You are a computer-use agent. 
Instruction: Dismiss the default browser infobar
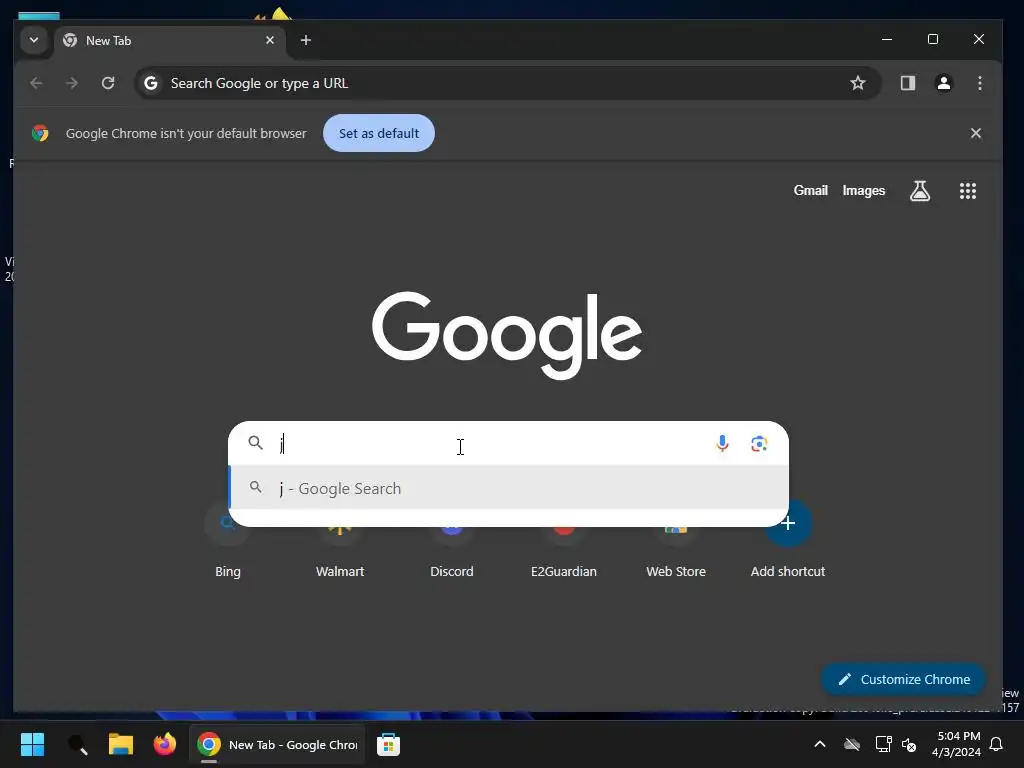[976, 133]
